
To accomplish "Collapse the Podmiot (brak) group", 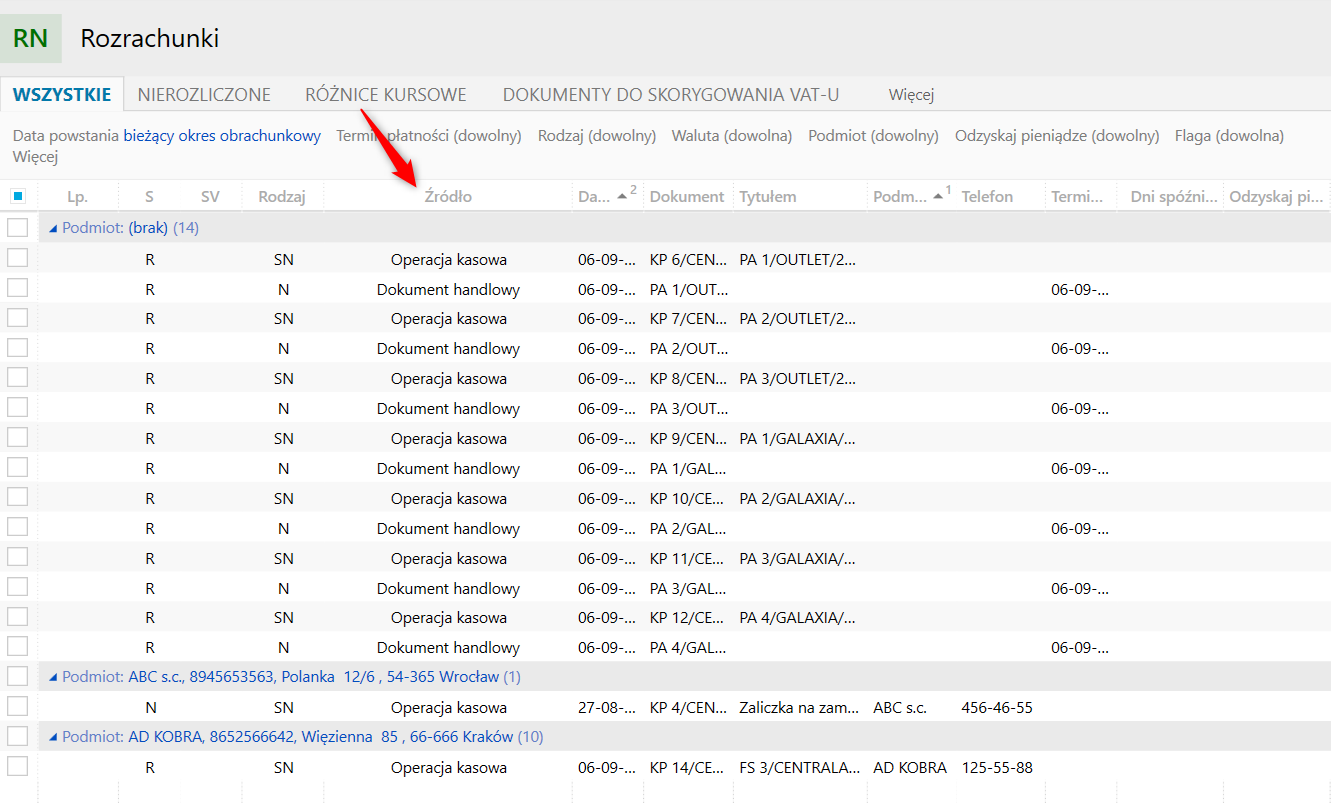I will tap(53, 228).
